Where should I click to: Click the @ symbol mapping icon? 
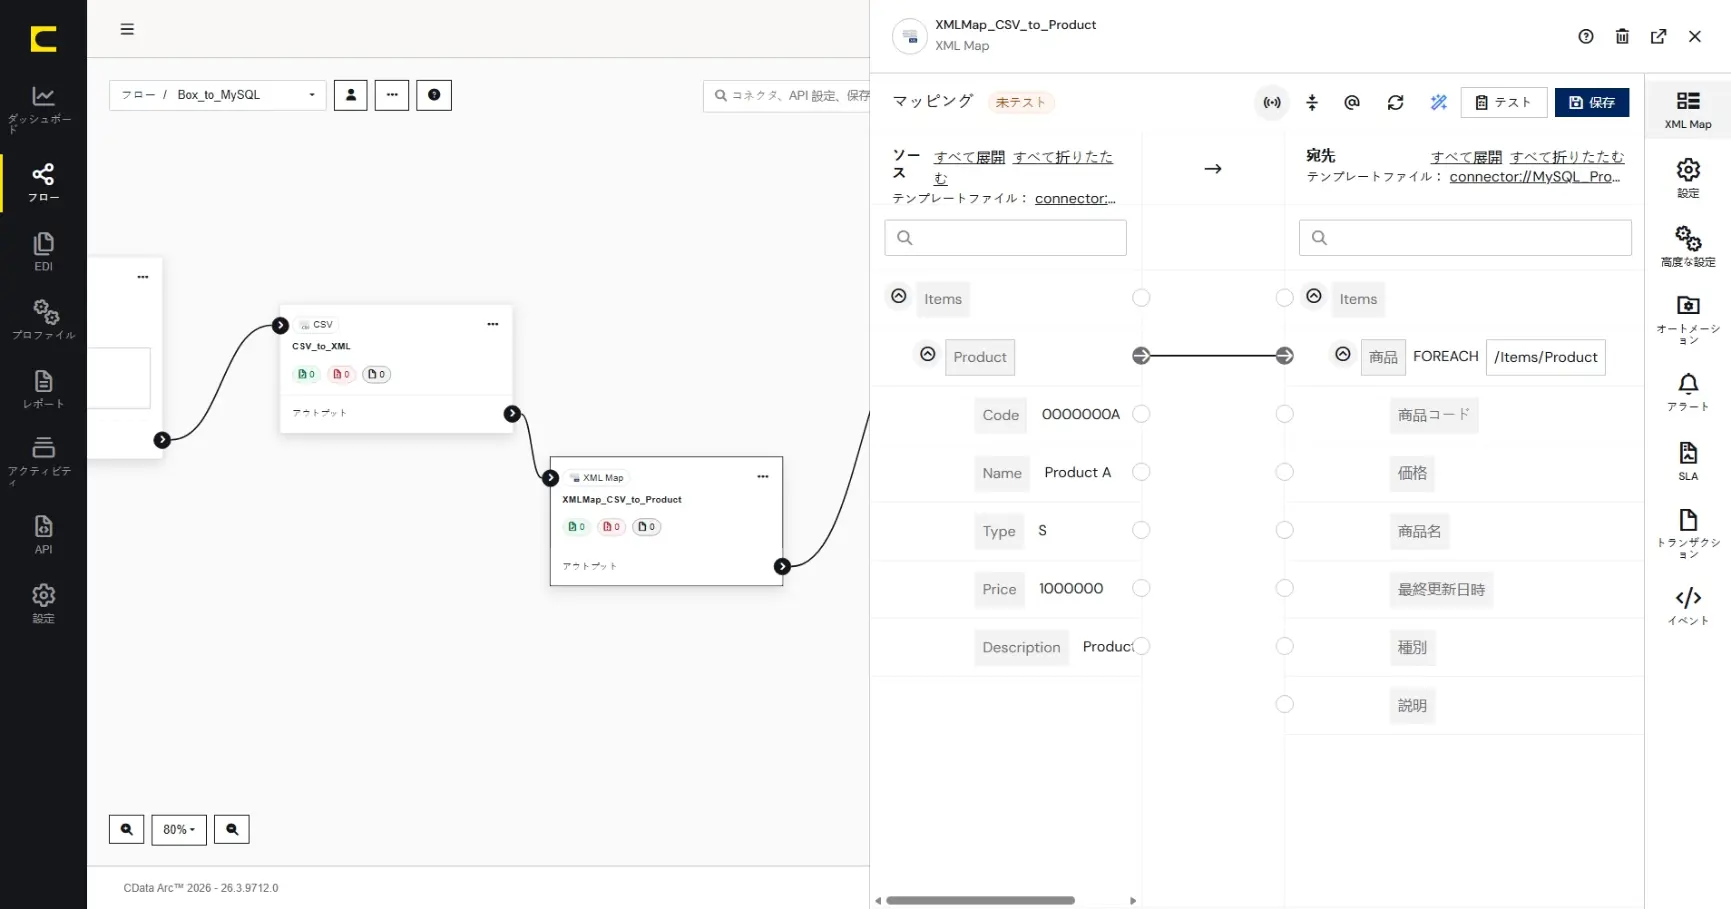point(1352,102)
